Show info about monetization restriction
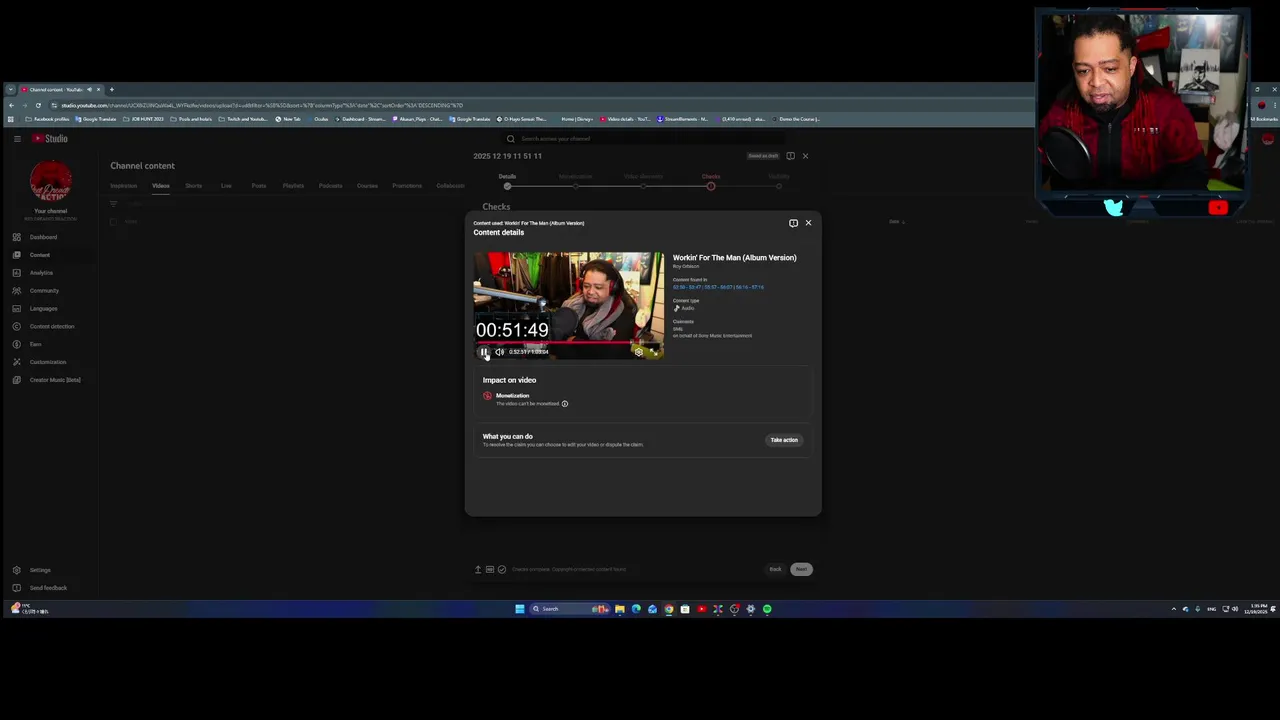 click(x=564, y=404)
